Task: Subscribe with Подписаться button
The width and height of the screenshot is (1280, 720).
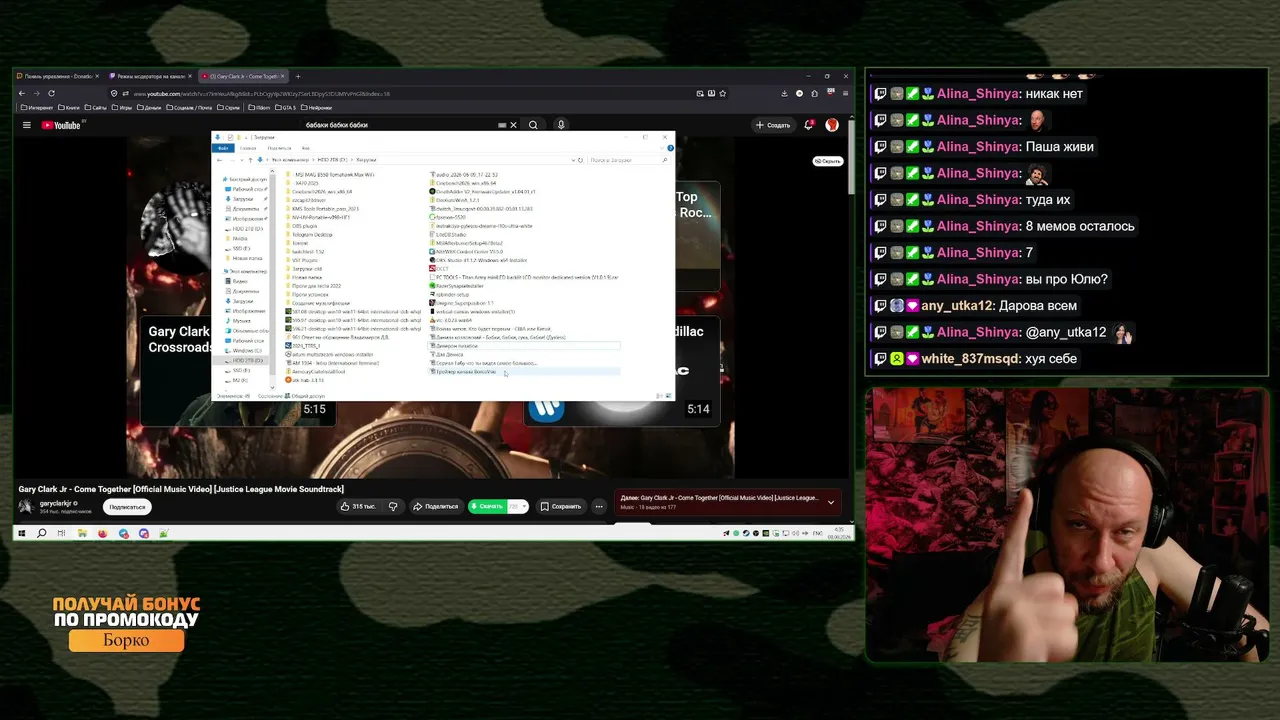Action: coord(127,507)
